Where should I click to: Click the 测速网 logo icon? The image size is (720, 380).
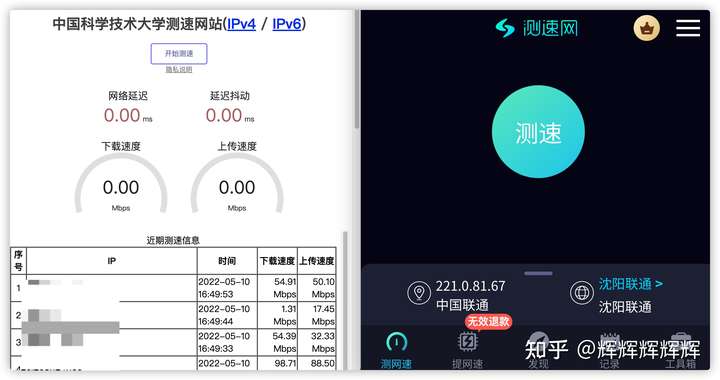(505, 28)
